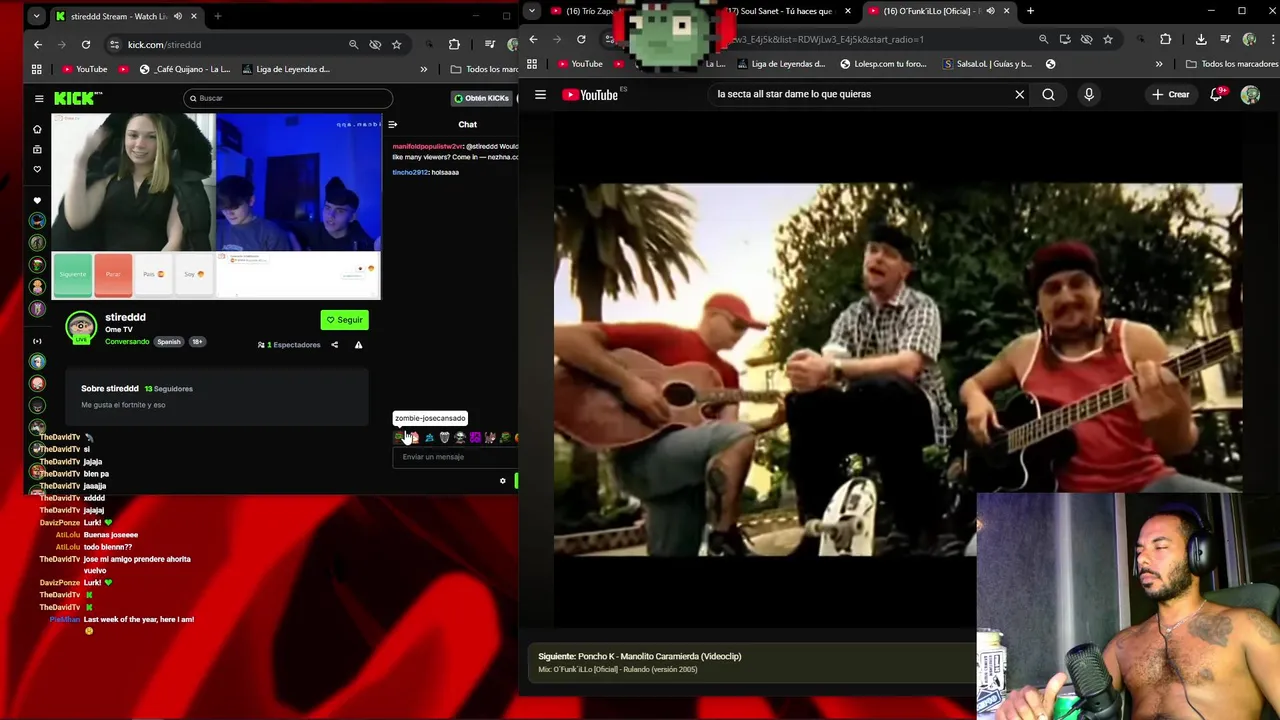Open Lolesp.com bookmark in YouTube window

coord(883,64)
